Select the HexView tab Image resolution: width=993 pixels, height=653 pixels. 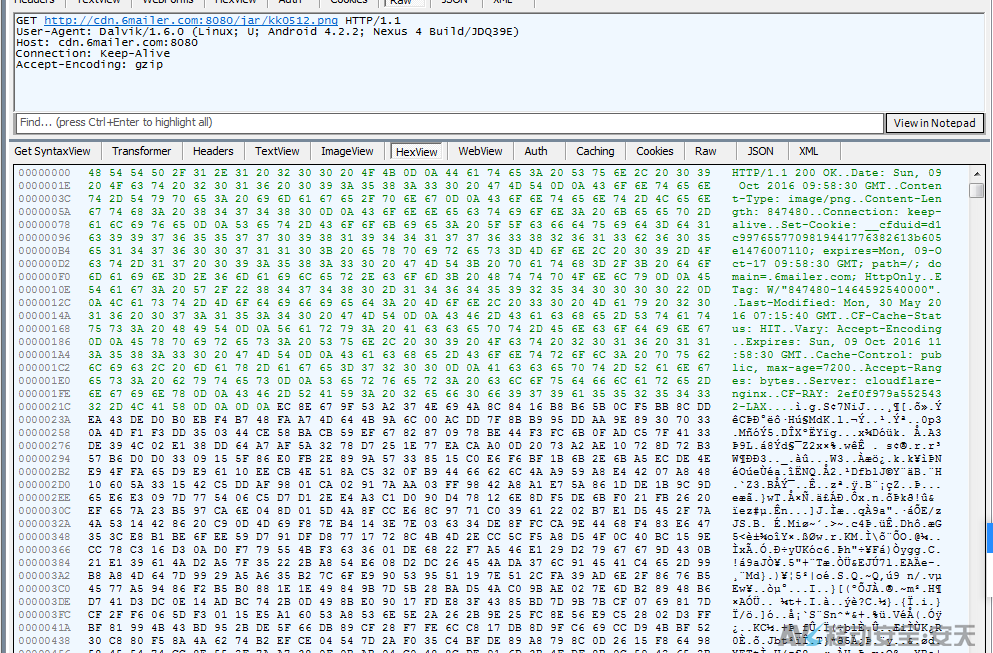tap(417, 152)
